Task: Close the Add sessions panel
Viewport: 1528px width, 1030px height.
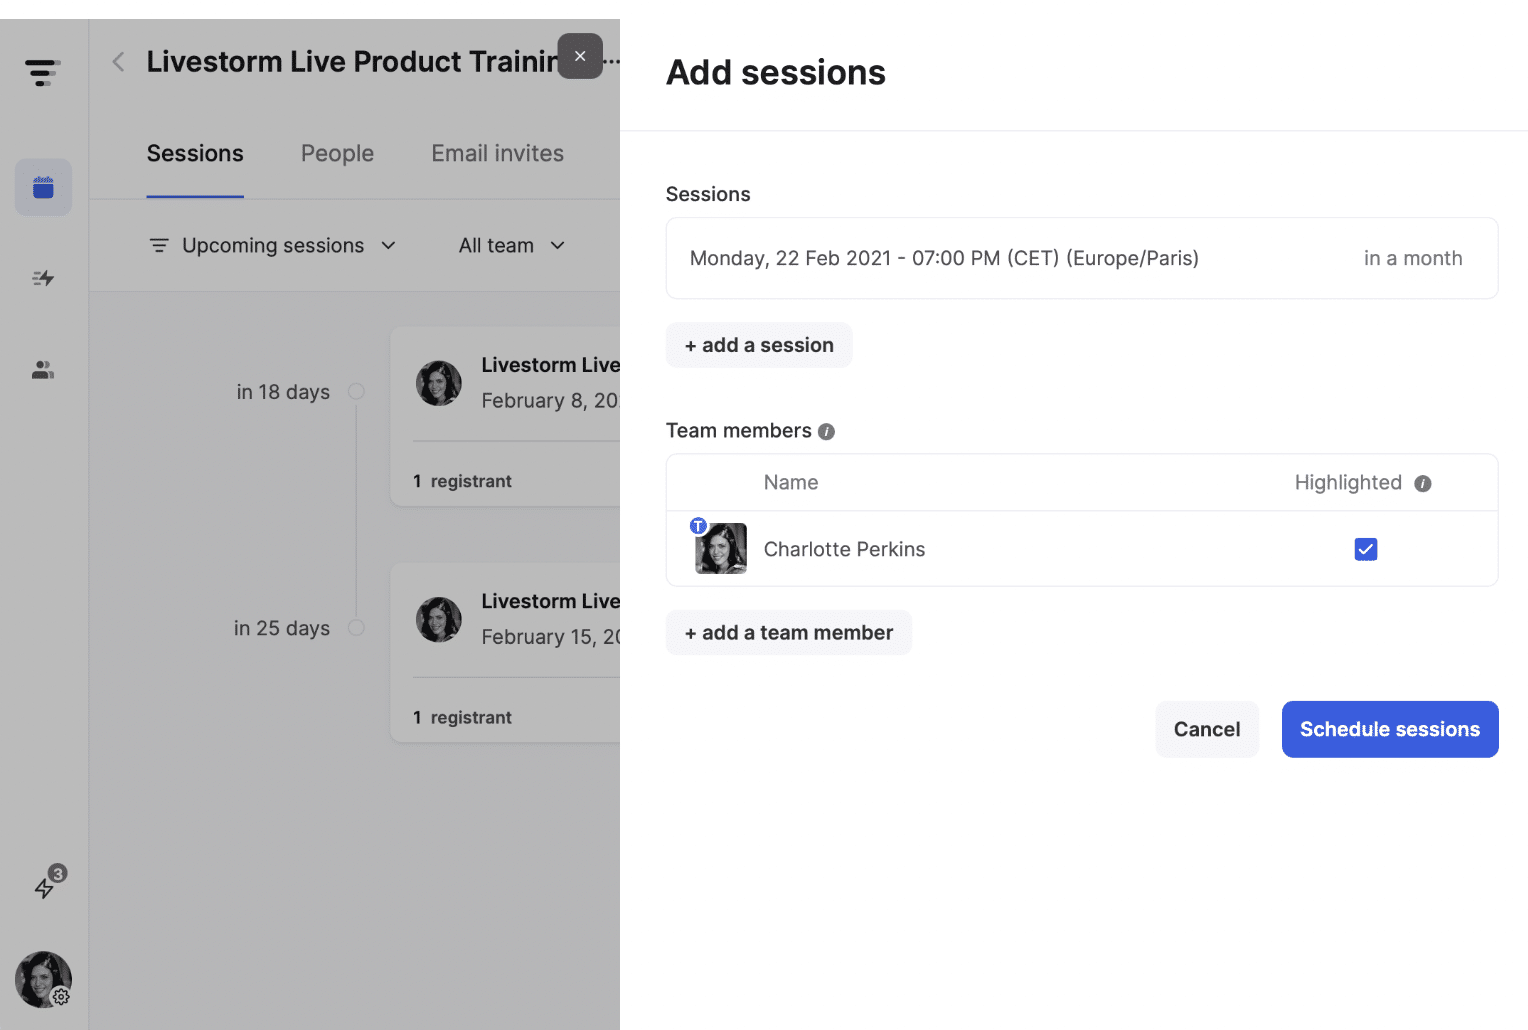Action: [580, 56]
